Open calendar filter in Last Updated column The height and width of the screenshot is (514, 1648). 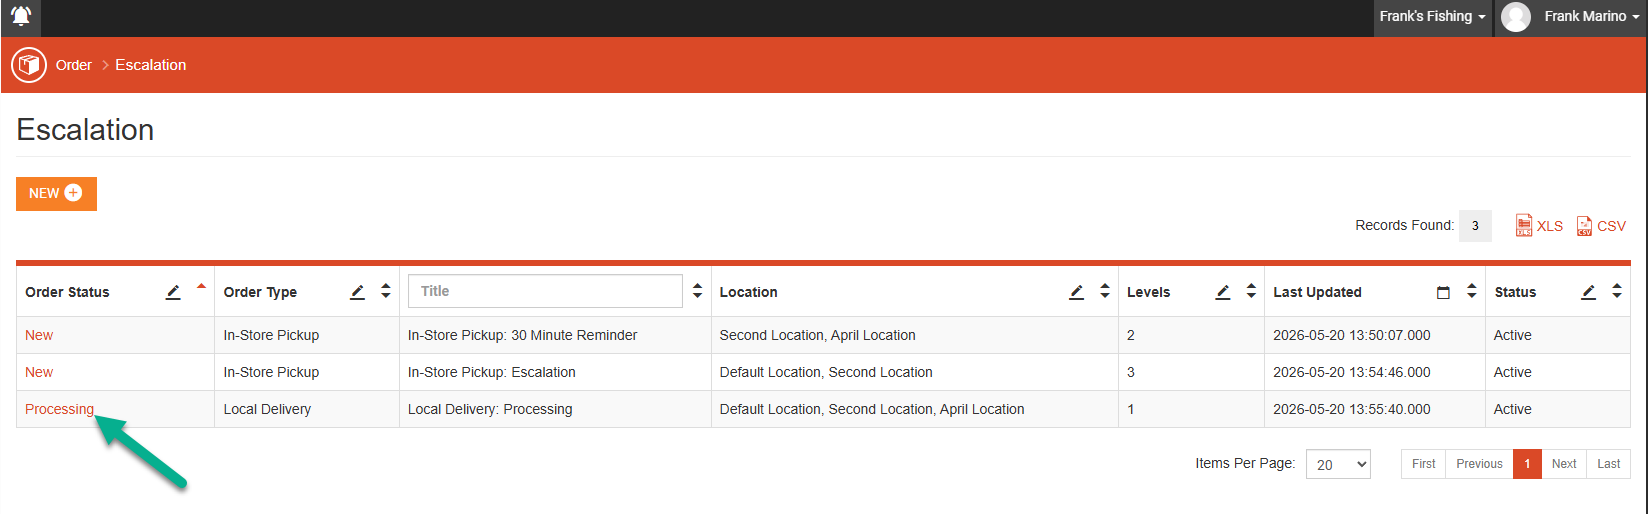[1443, 292]
